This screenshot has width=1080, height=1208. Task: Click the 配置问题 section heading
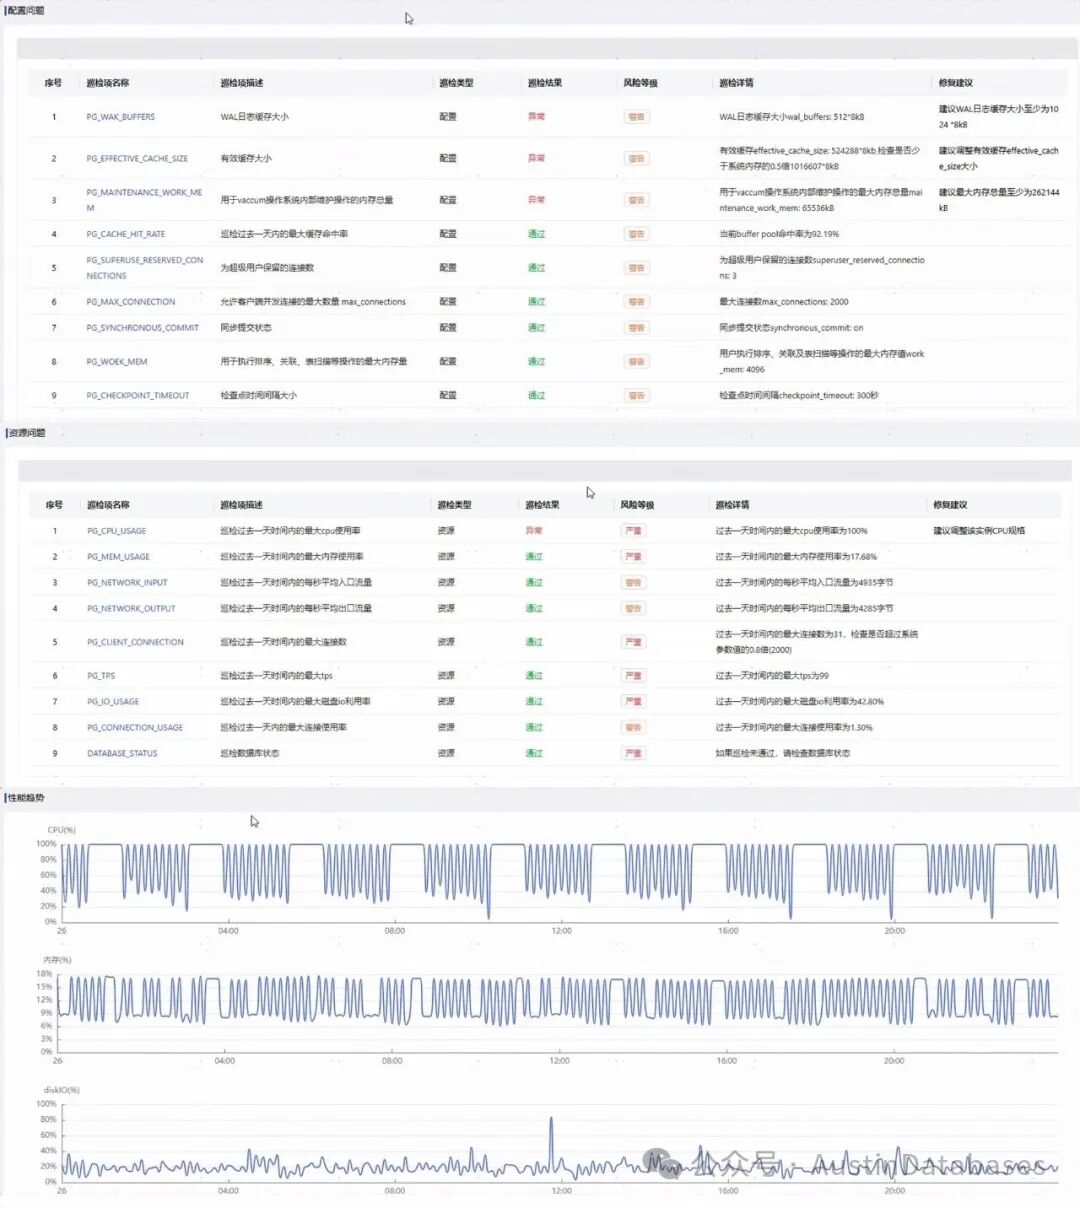25,11
